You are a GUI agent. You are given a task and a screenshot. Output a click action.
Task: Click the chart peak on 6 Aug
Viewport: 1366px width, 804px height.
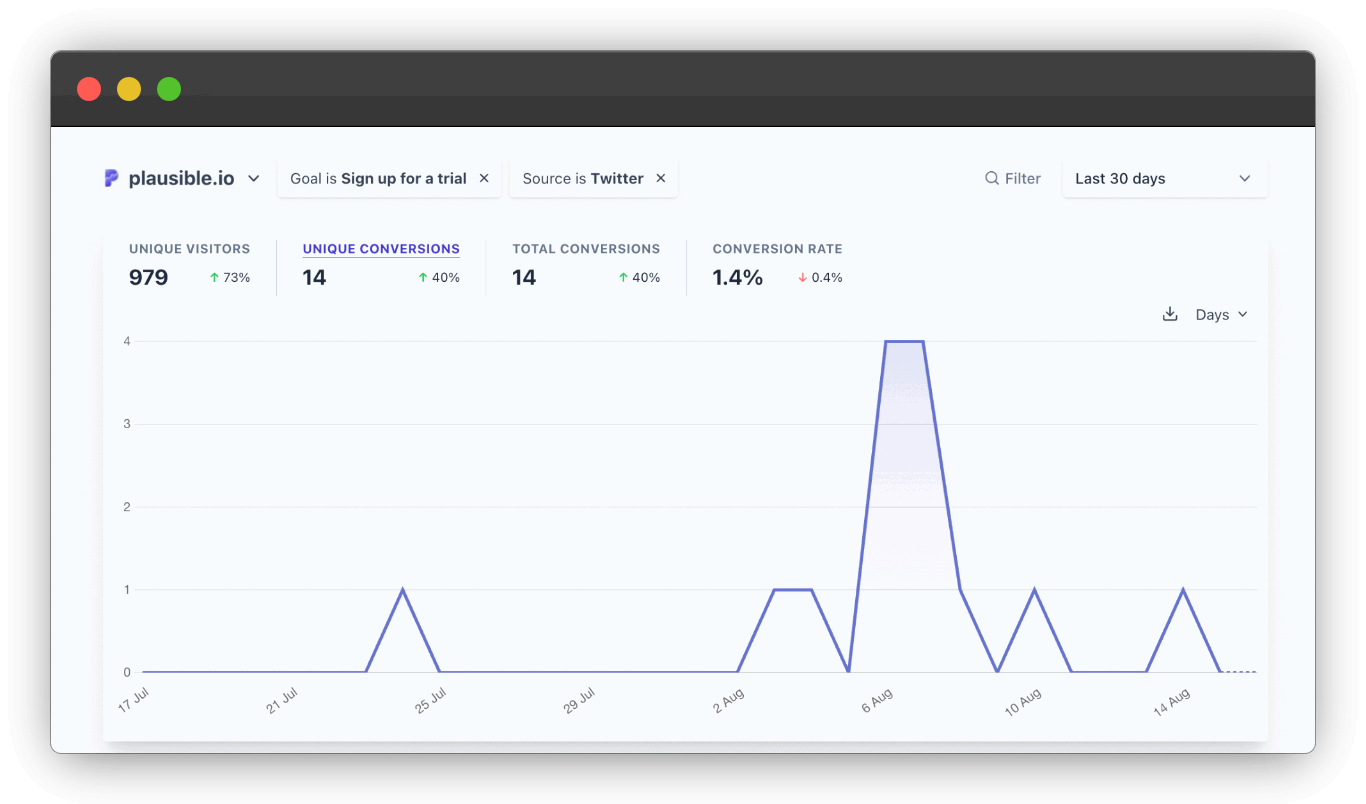[x=903, y=341]
